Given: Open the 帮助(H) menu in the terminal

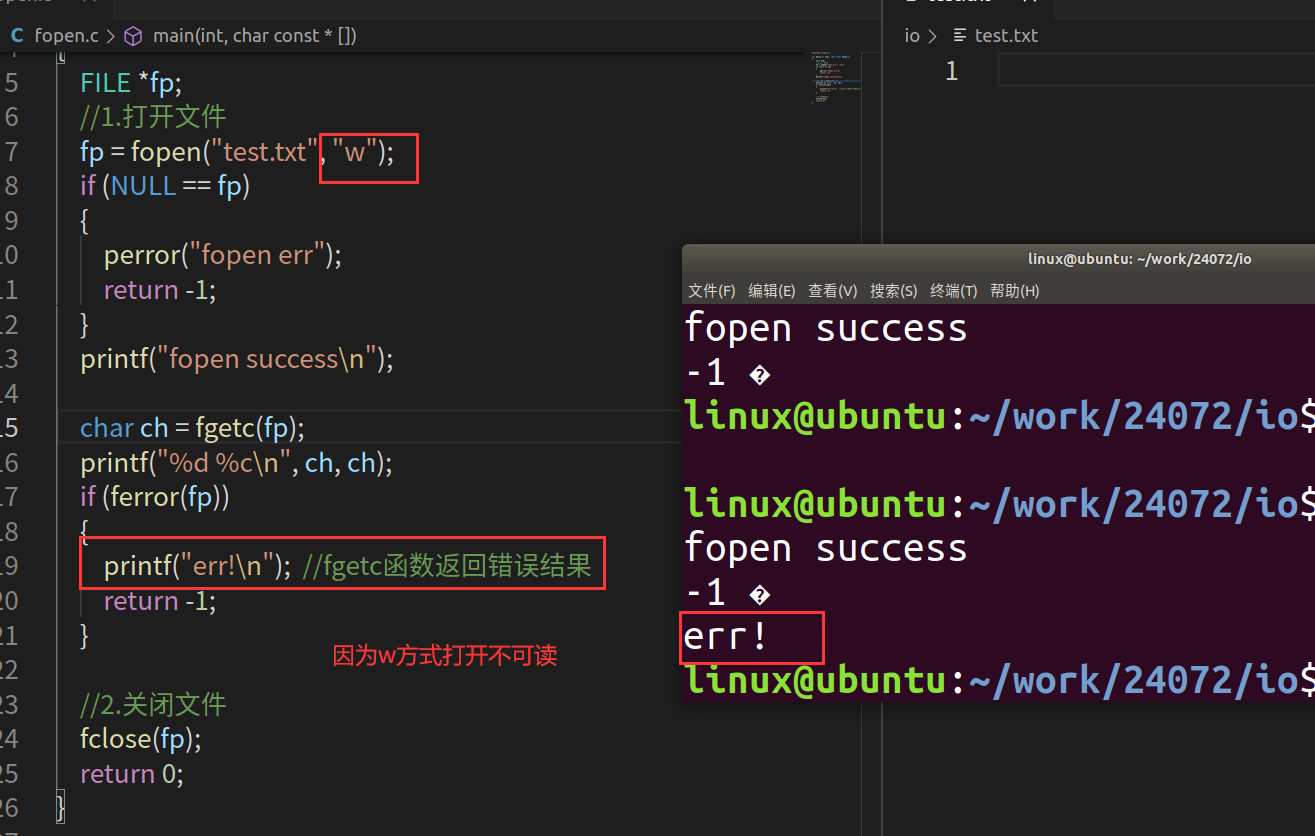Looking at the screenshot, I should 1014,291.
